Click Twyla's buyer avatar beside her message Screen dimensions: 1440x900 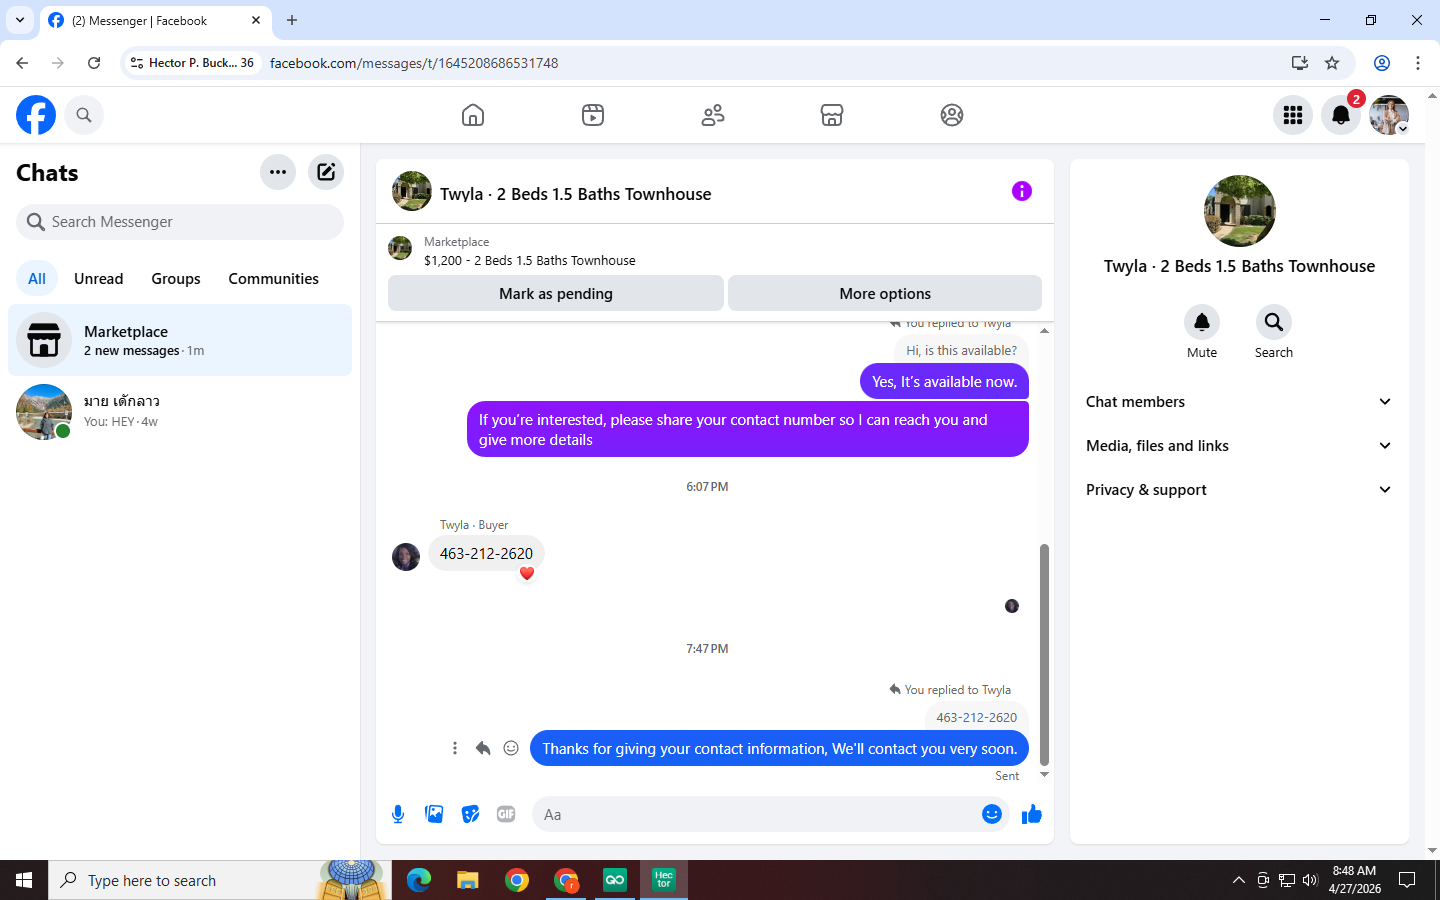(406, 557)
